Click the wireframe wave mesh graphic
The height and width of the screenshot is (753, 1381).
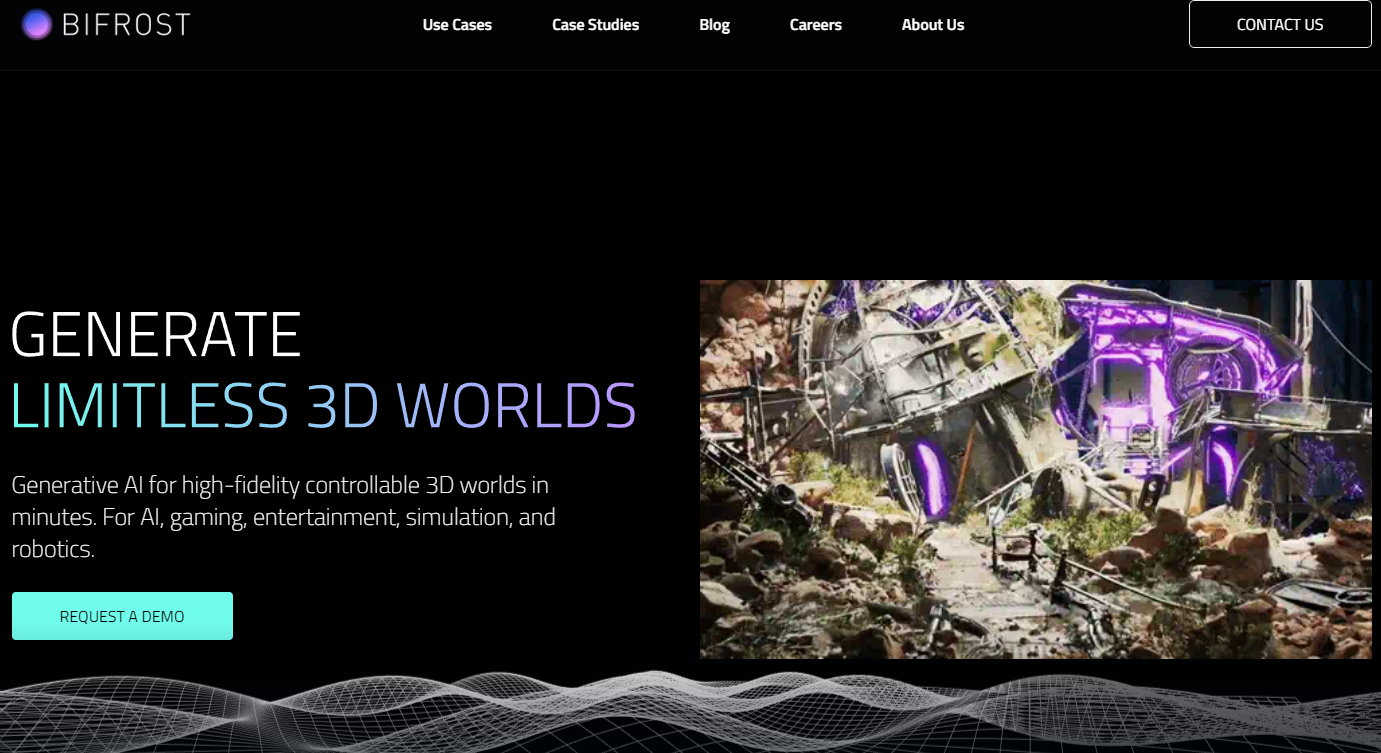[x=690, y=712]
